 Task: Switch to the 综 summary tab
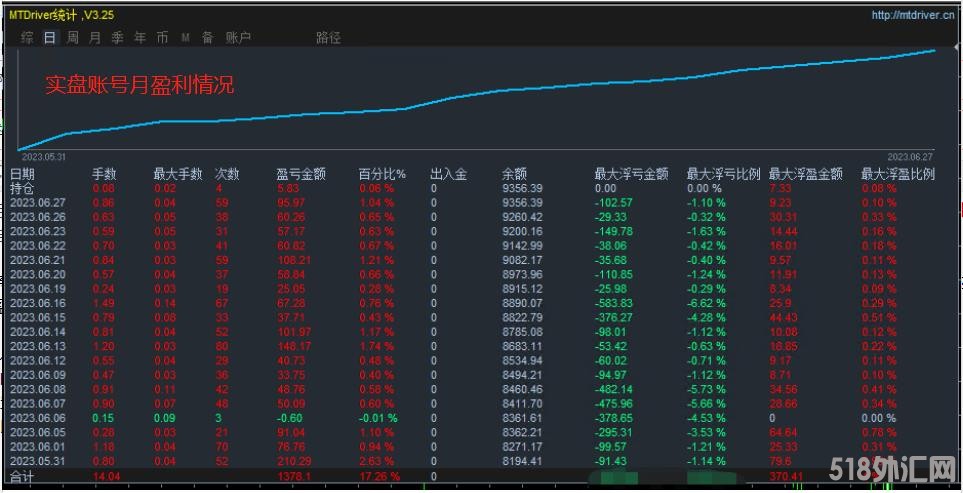point(27,38)
